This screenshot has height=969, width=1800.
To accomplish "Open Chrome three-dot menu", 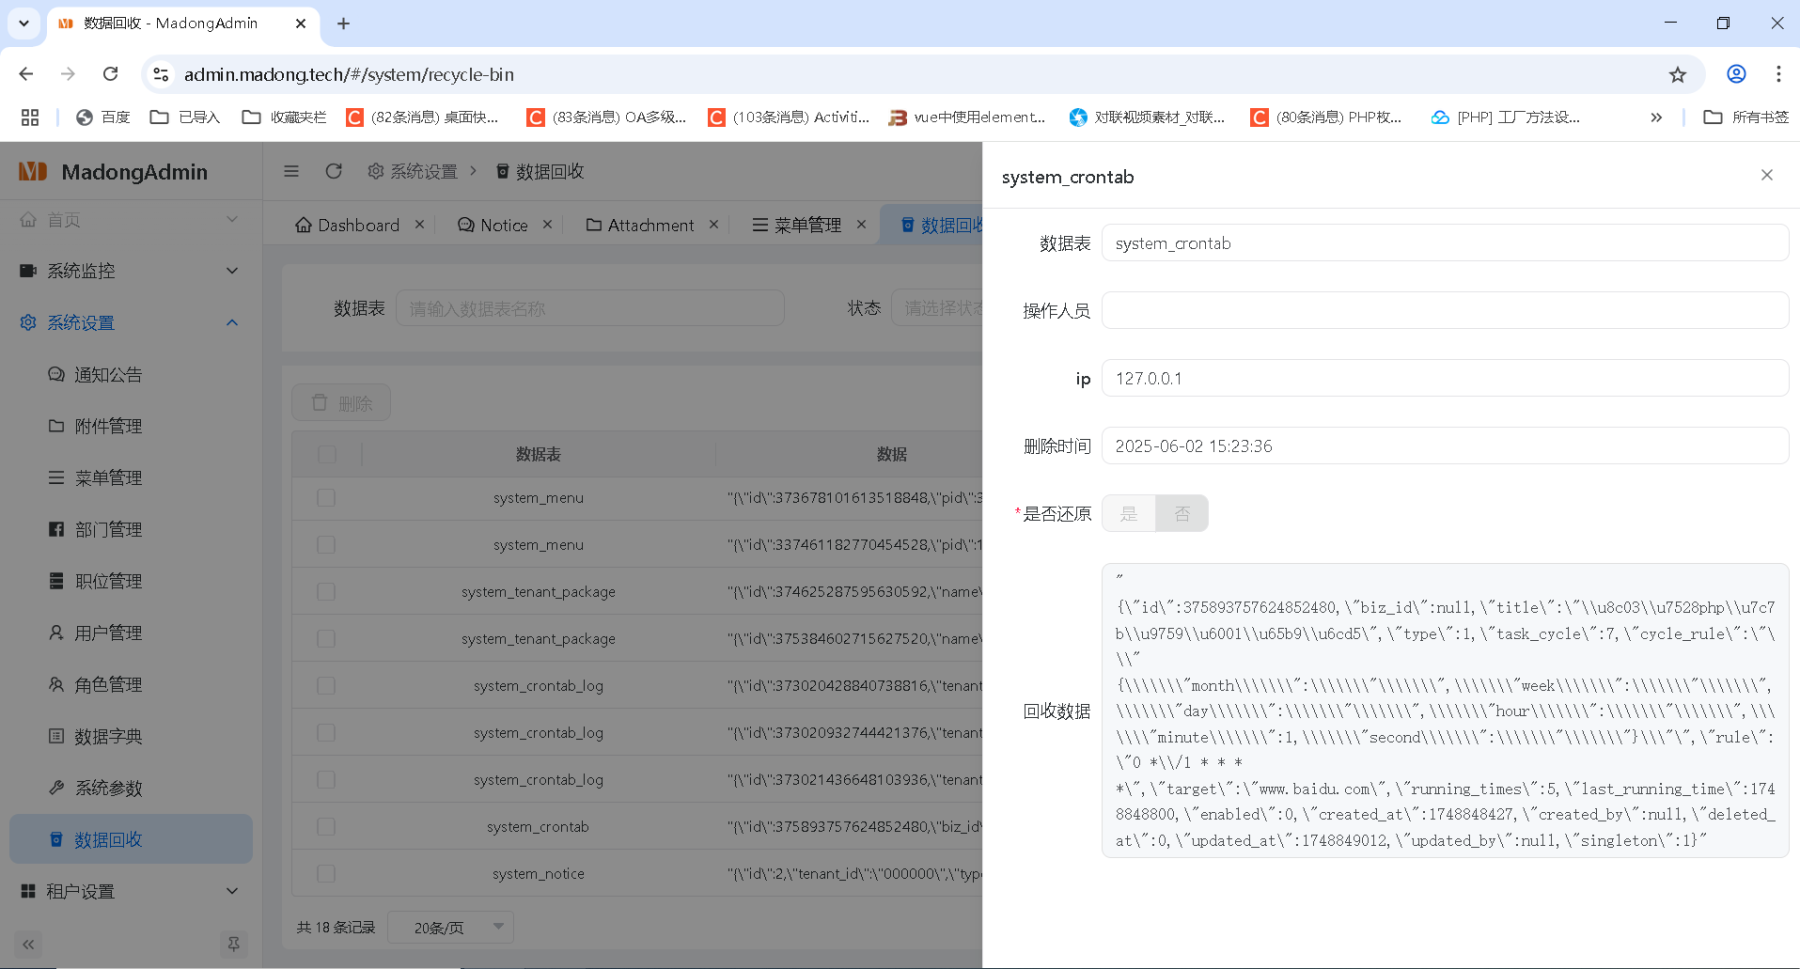I will pyautogui.click(x=1778, y=74).
